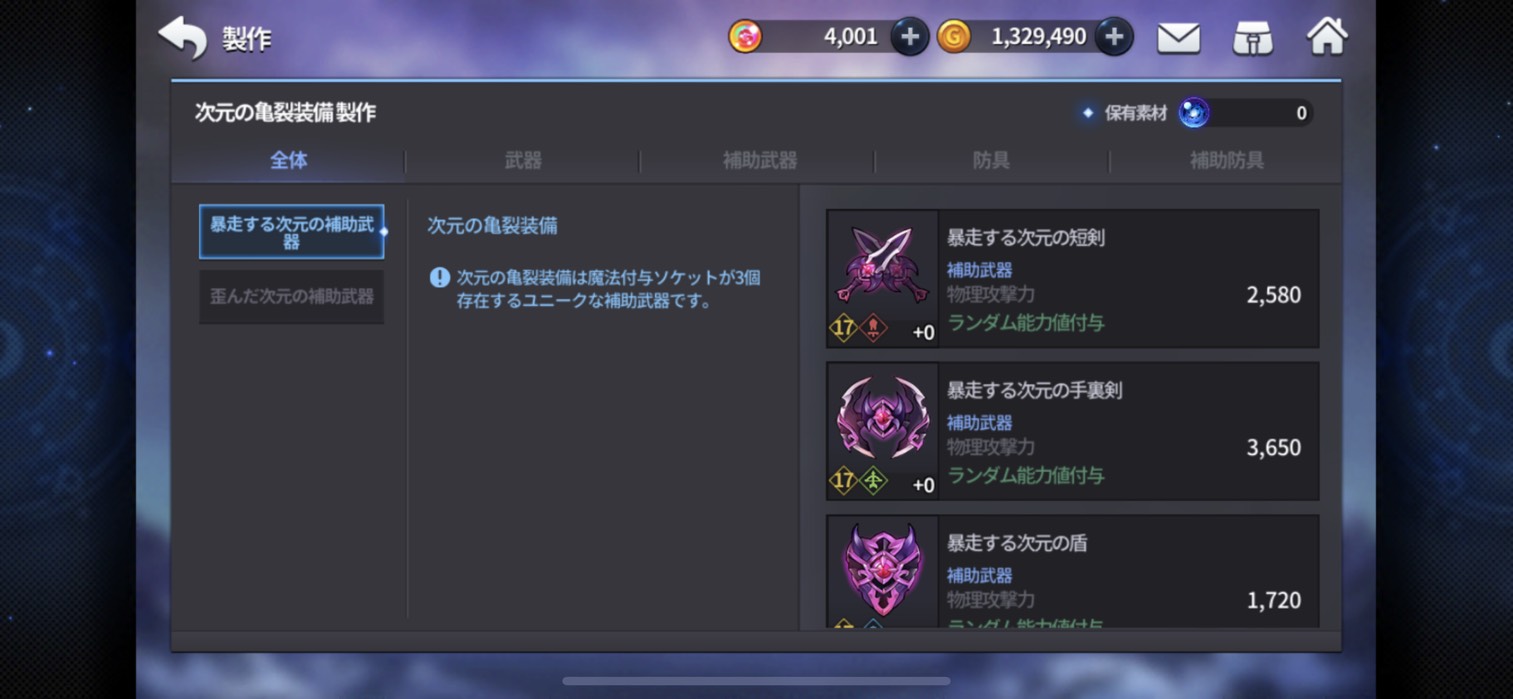Go to home via house icon
This screenshot has height=699, width=1513.
1327,37
